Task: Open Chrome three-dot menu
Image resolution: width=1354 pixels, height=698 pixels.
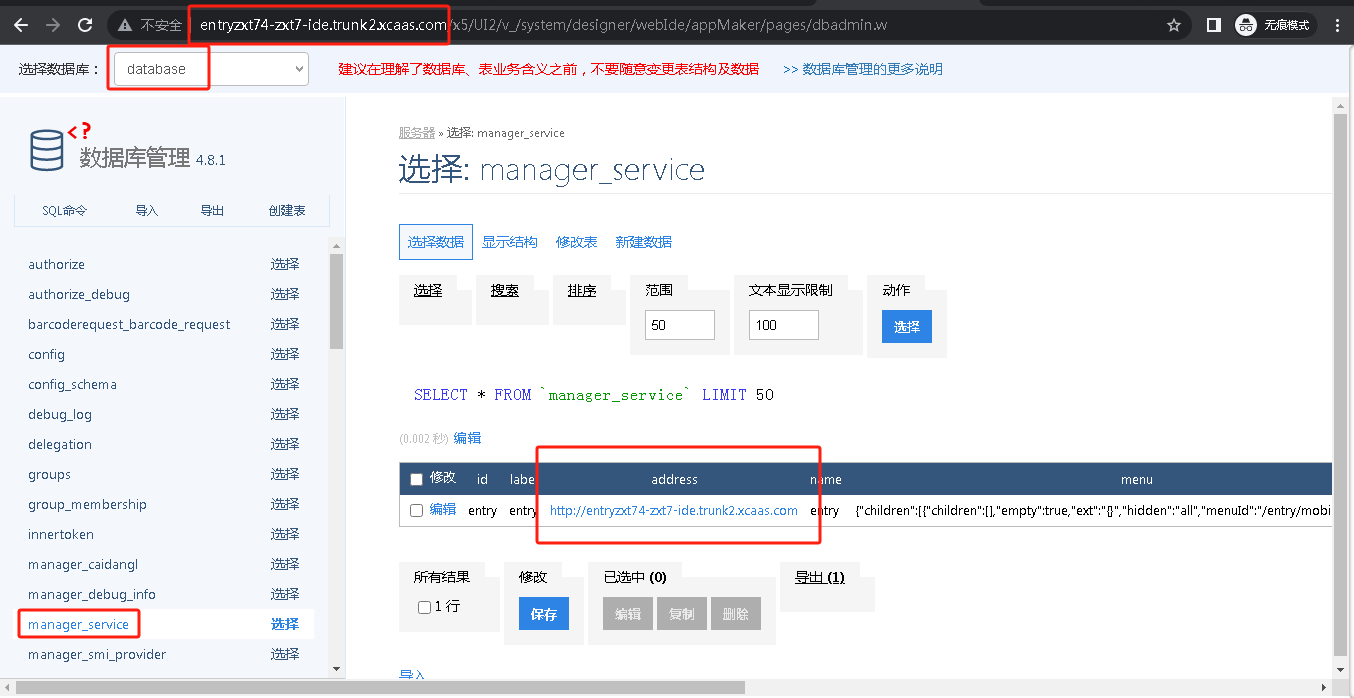Action: click(1337, 25)
